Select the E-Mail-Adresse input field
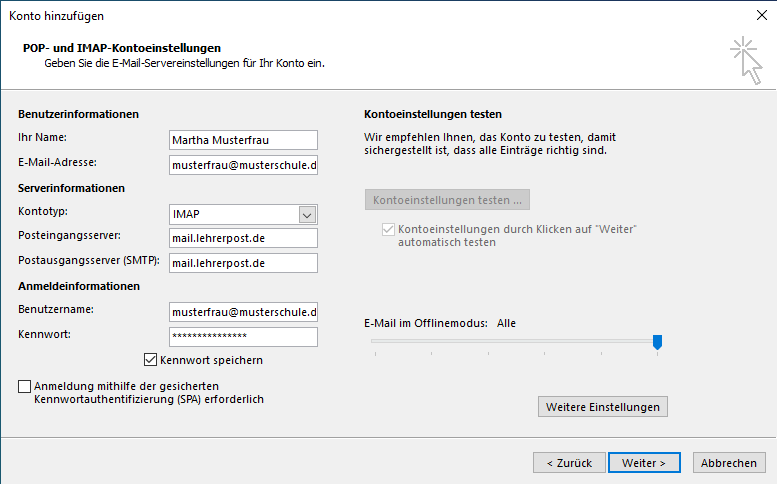The height and width of the screenshot is (484, 777). (x=243, y=164)
